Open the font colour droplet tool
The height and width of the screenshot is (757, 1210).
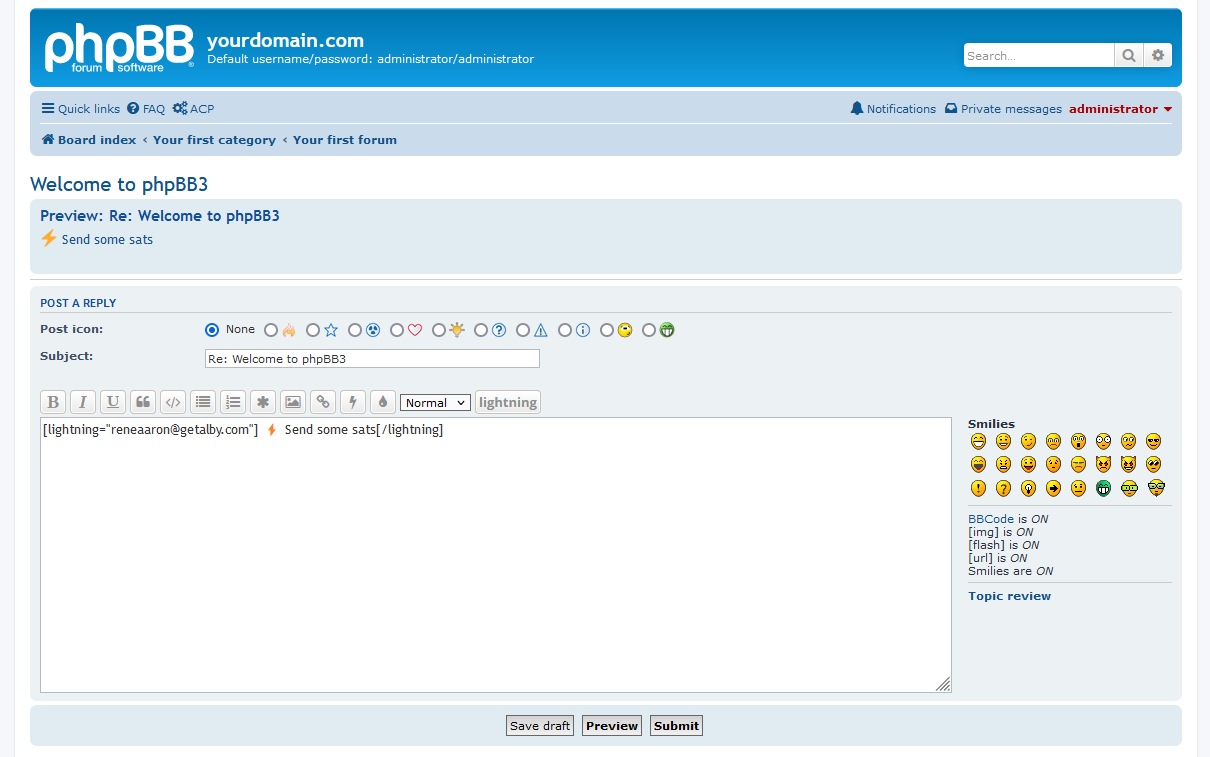pyautogui.click(x=383, y=402)
